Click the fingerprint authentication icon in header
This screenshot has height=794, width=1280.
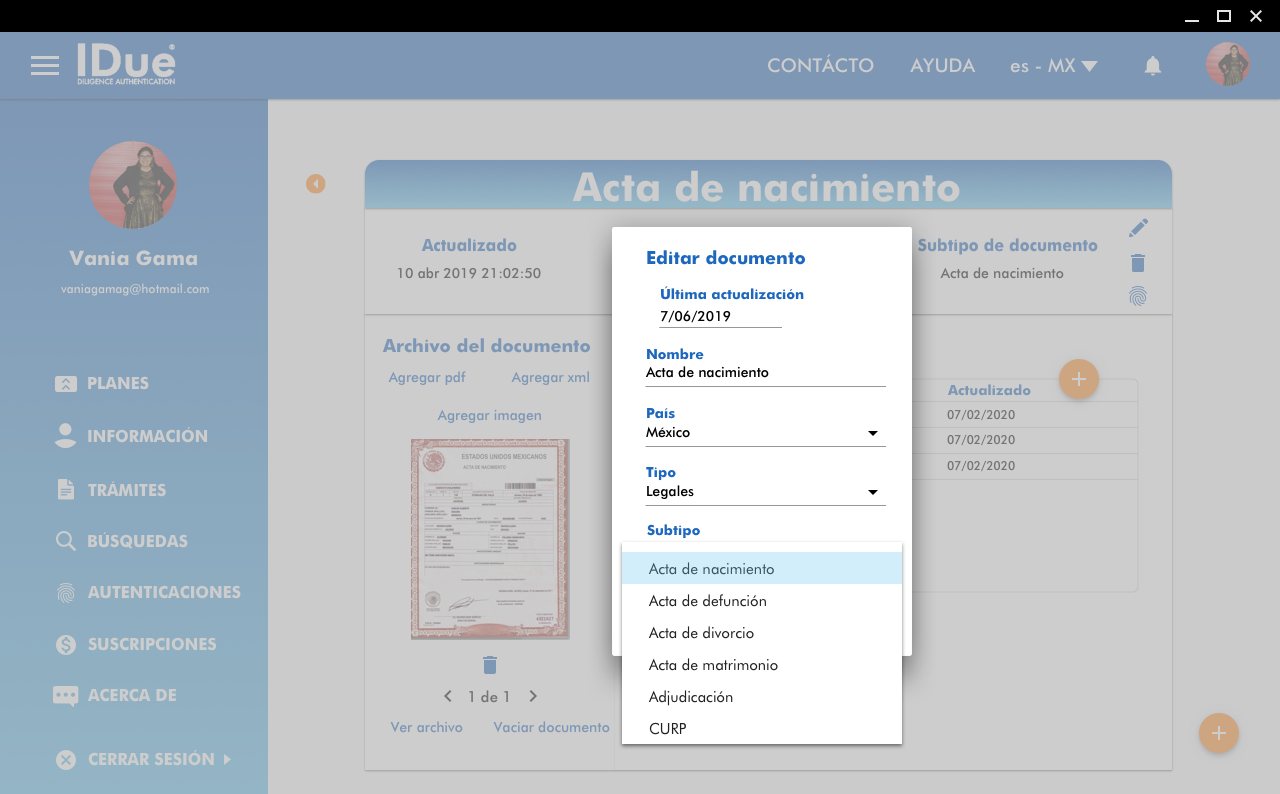(1138, 296)
